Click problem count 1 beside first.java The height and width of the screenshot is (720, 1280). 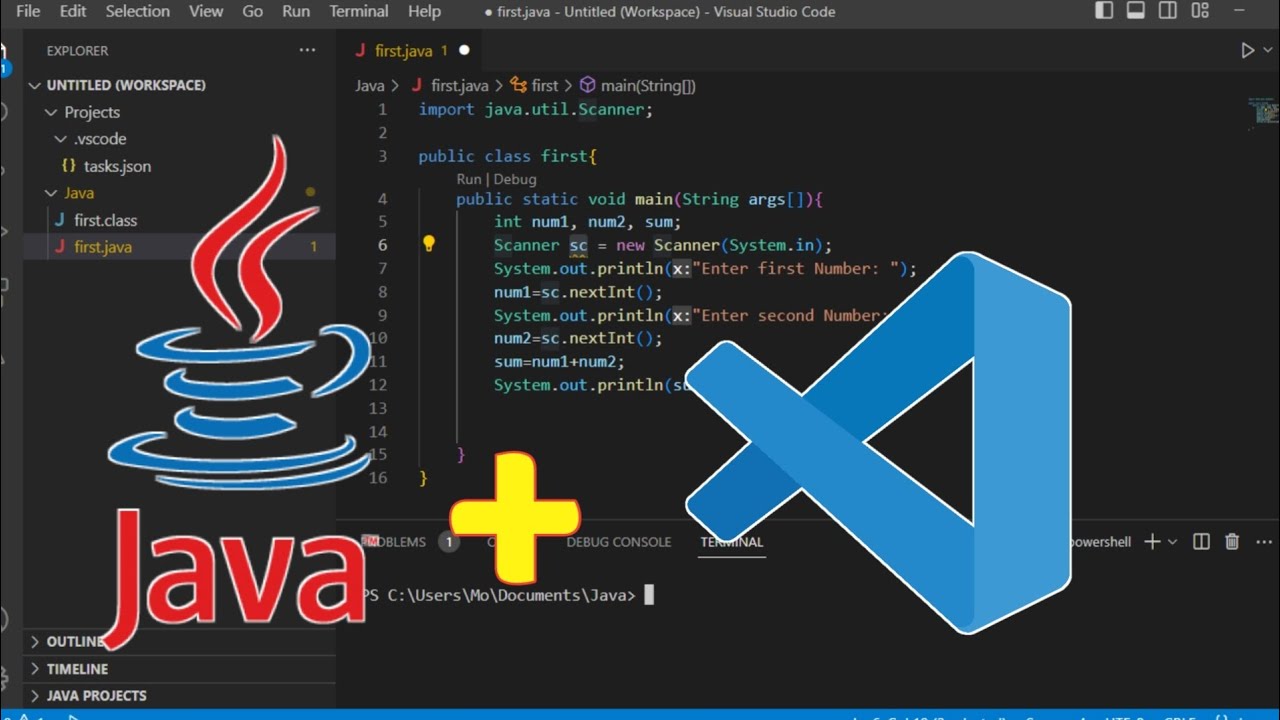coord(313,247)
